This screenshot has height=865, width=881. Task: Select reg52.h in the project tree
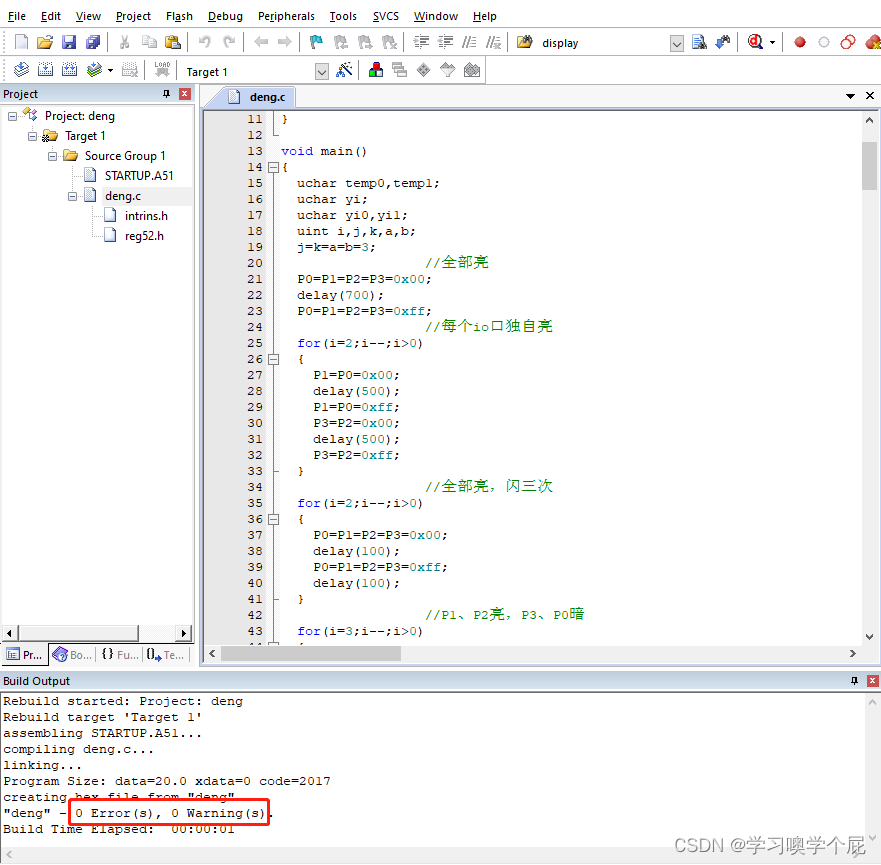click(144, 236)
